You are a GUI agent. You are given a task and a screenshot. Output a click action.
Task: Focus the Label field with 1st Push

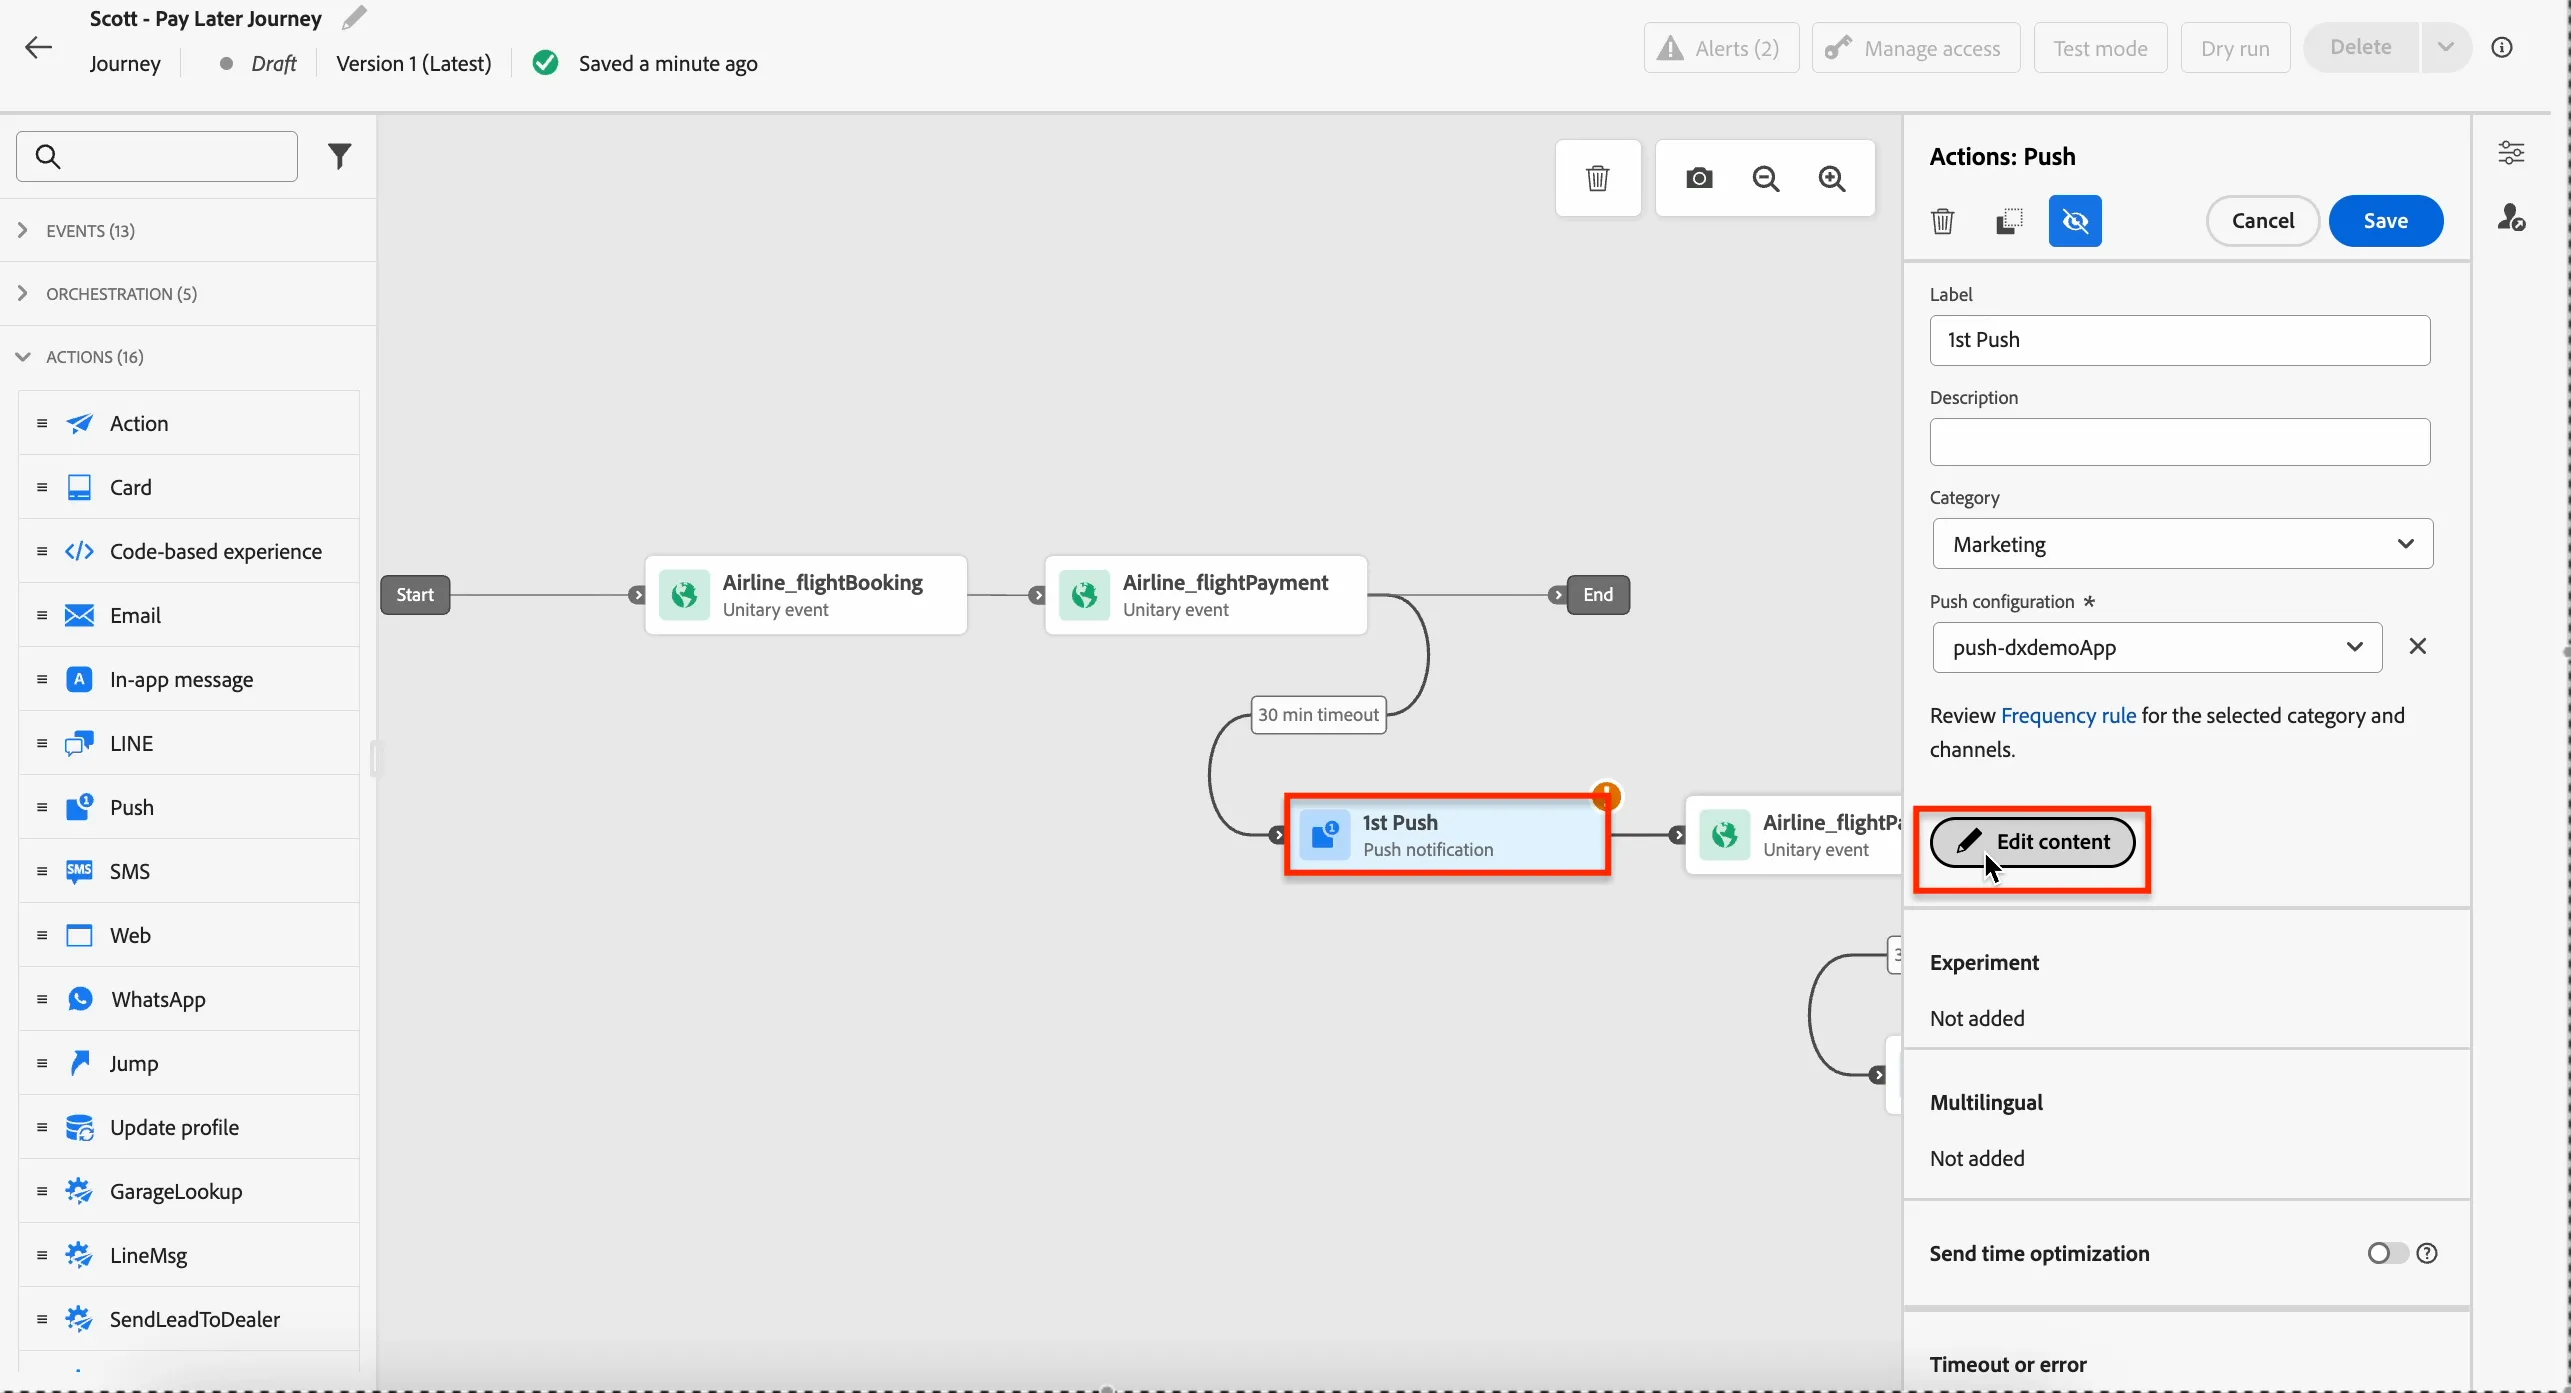click(x=2180, y=340)
